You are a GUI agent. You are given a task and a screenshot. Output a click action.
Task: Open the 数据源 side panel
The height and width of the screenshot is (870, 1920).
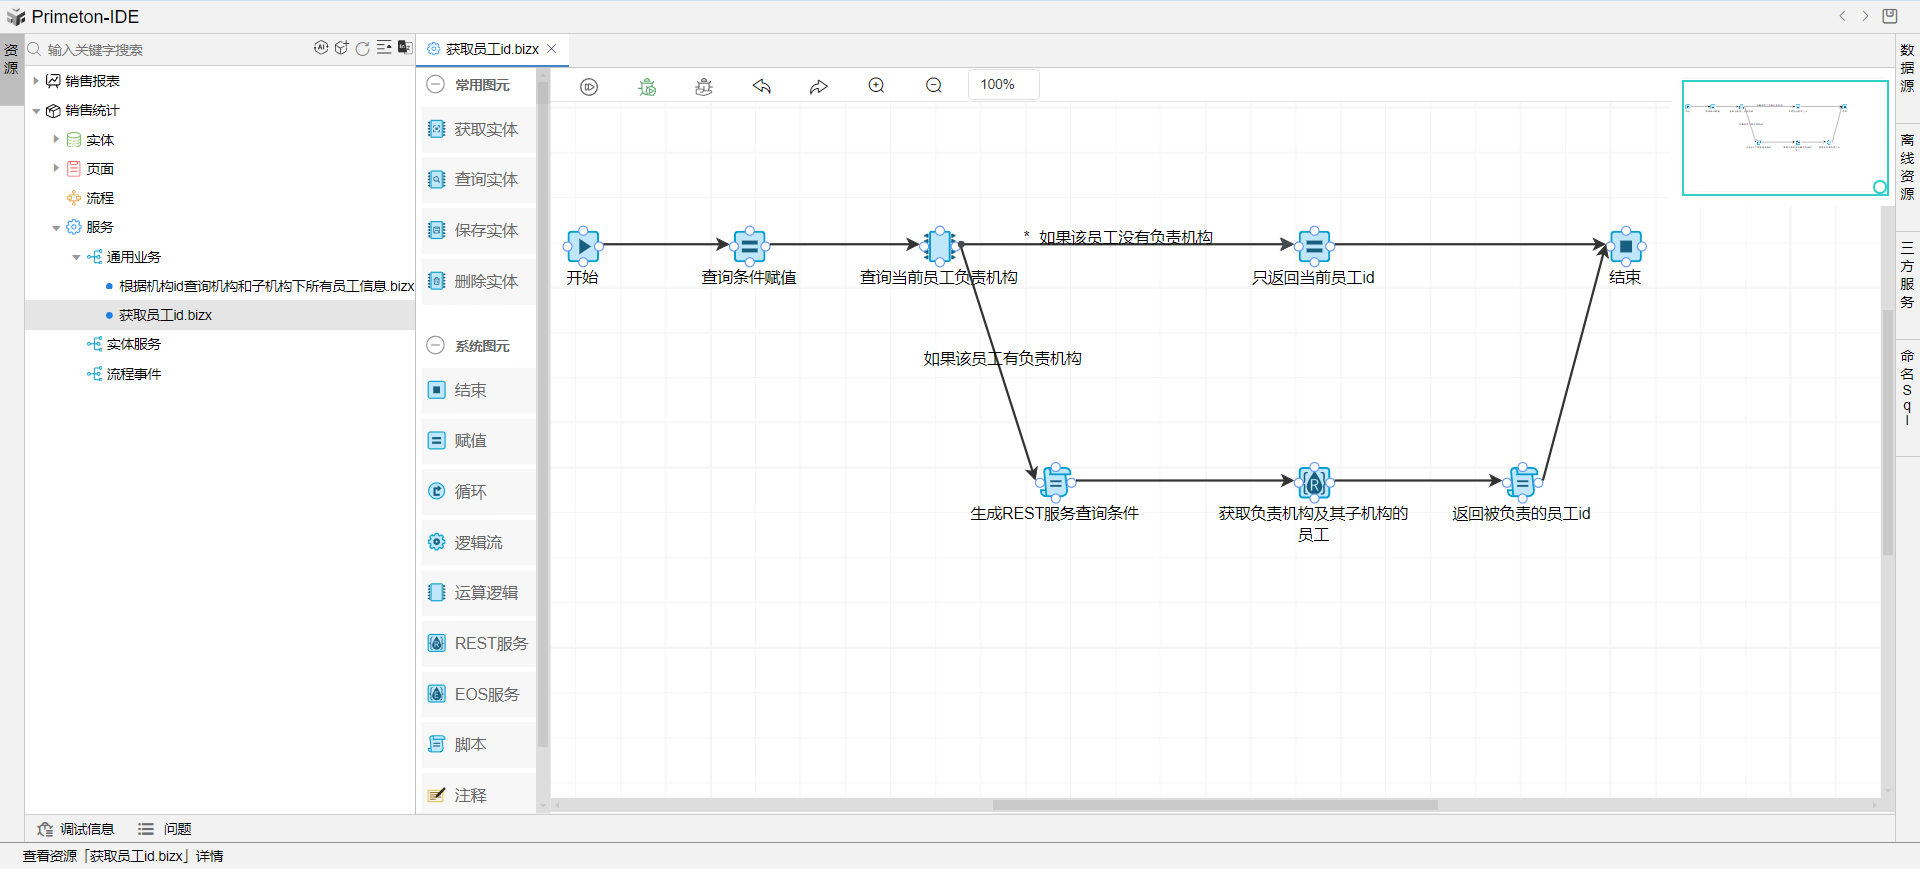click(1907, 67)
